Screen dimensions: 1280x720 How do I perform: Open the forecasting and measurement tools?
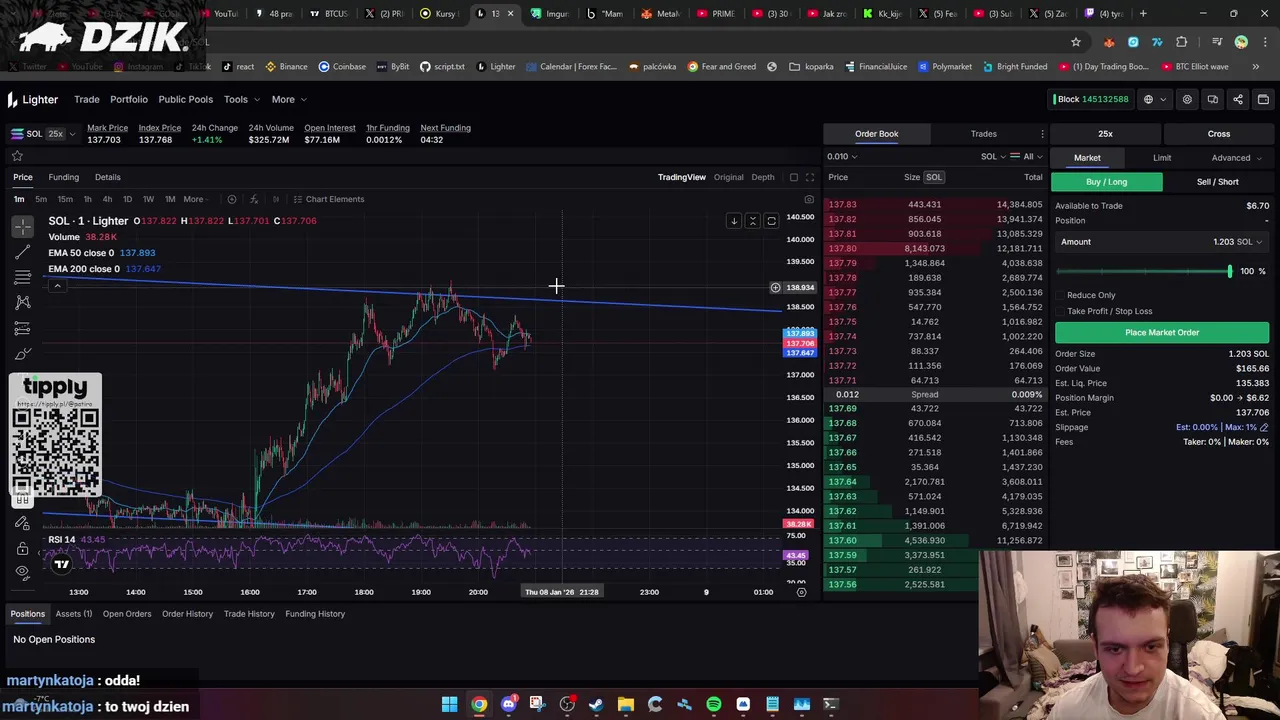[x=22, y=328]
